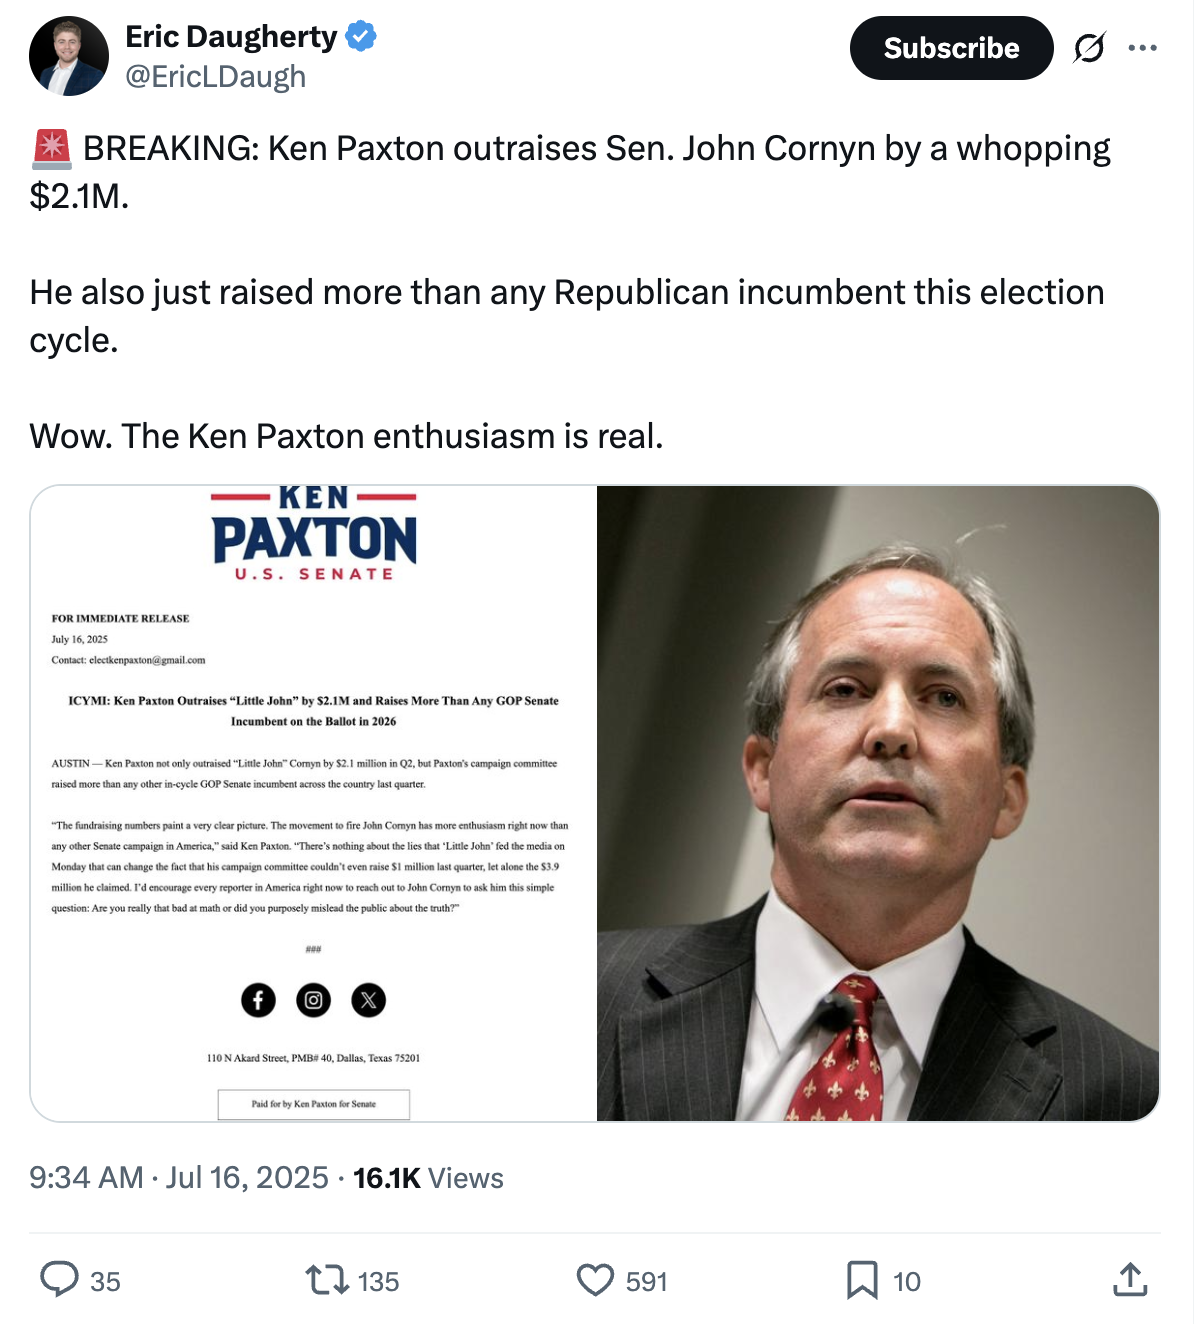Subscribe to Eric Daugherty
The image size is (1194, 1324).
[x=951, y=48]
